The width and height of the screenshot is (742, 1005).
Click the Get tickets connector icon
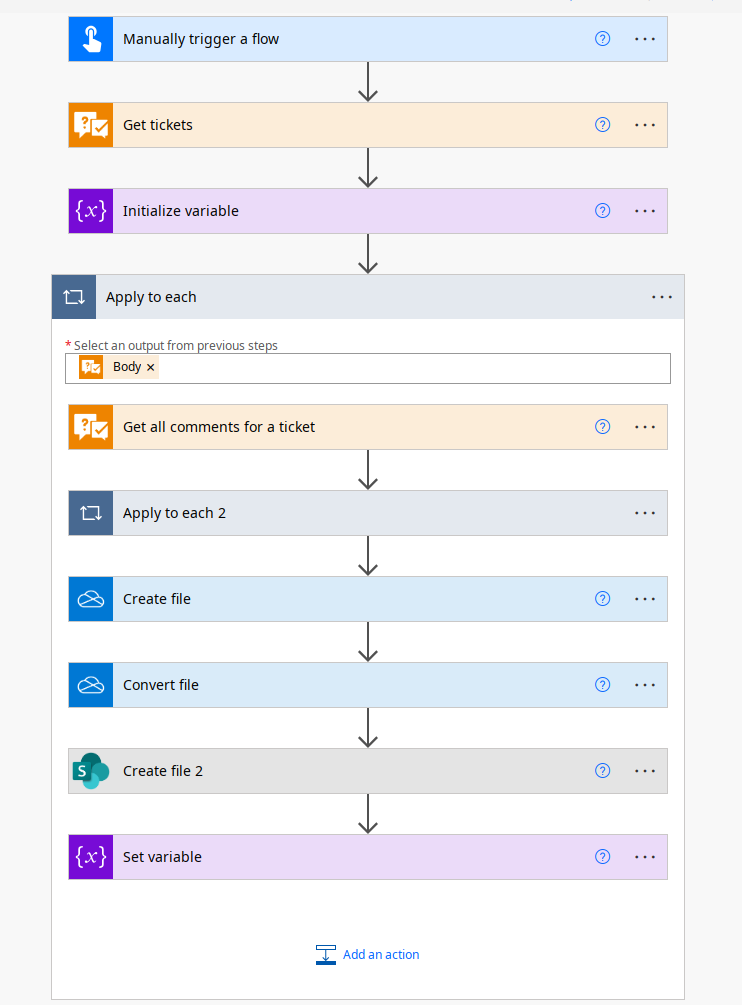point(91,125)
